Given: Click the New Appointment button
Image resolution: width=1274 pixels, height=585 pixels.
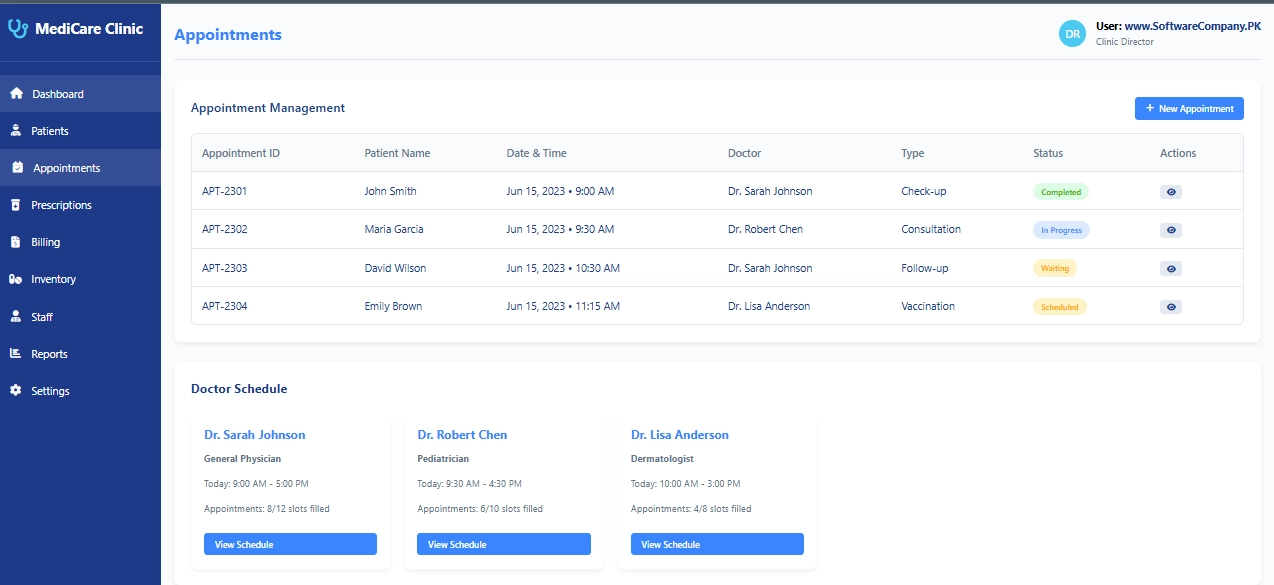Looking at the screenshot, I should click(x=1189, y=108).
